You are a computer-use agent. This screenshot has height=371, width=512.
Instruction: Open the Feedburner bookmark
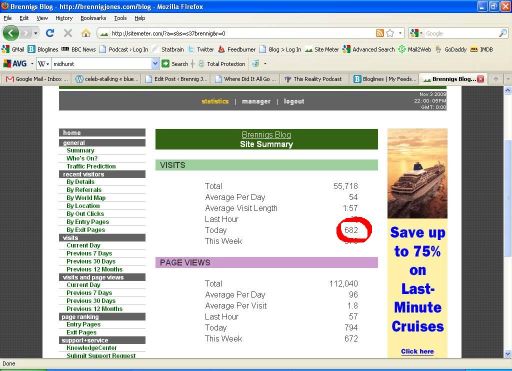237,49
